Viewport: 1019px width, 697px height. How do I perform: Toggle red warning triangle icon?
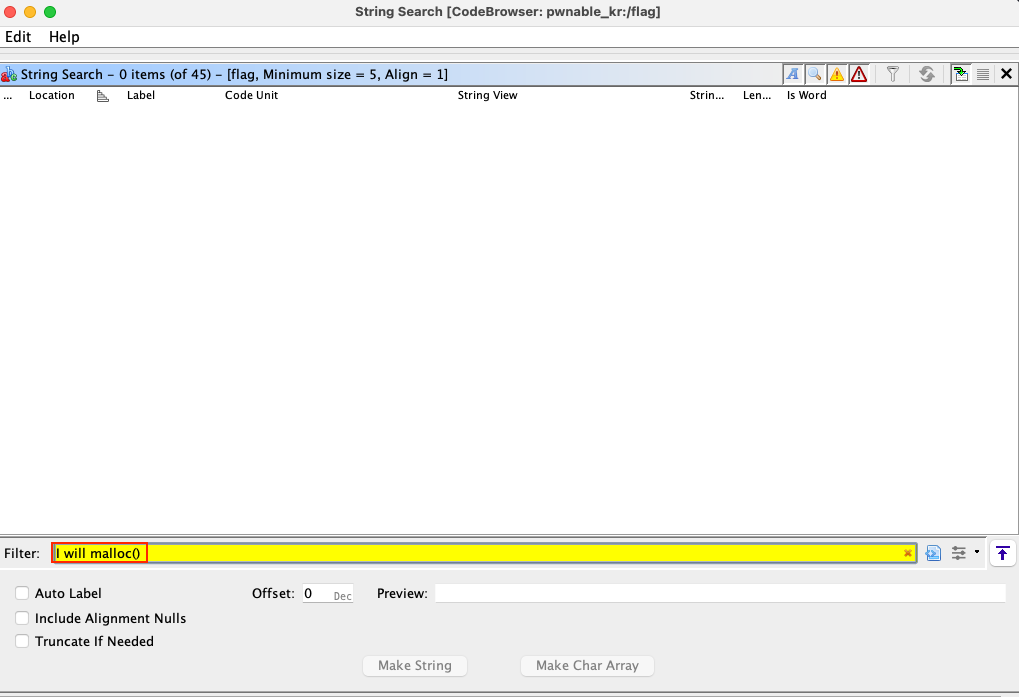tap(859, 74)
